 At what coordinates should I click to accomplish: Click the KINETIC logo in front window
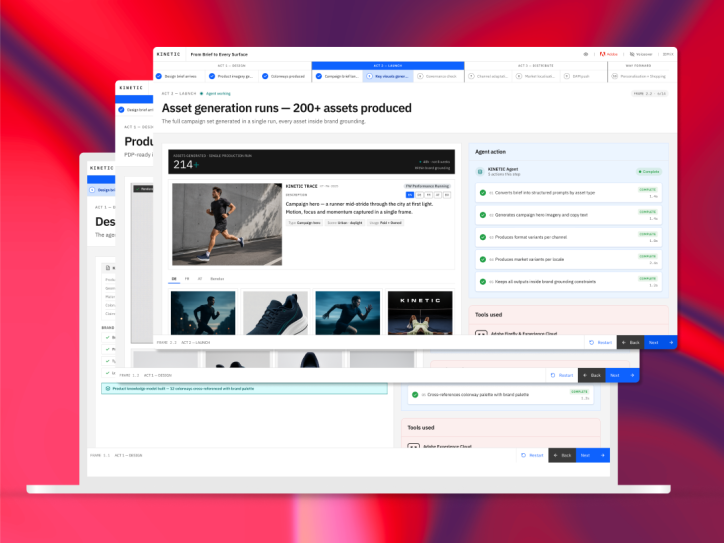click(168, 54)
